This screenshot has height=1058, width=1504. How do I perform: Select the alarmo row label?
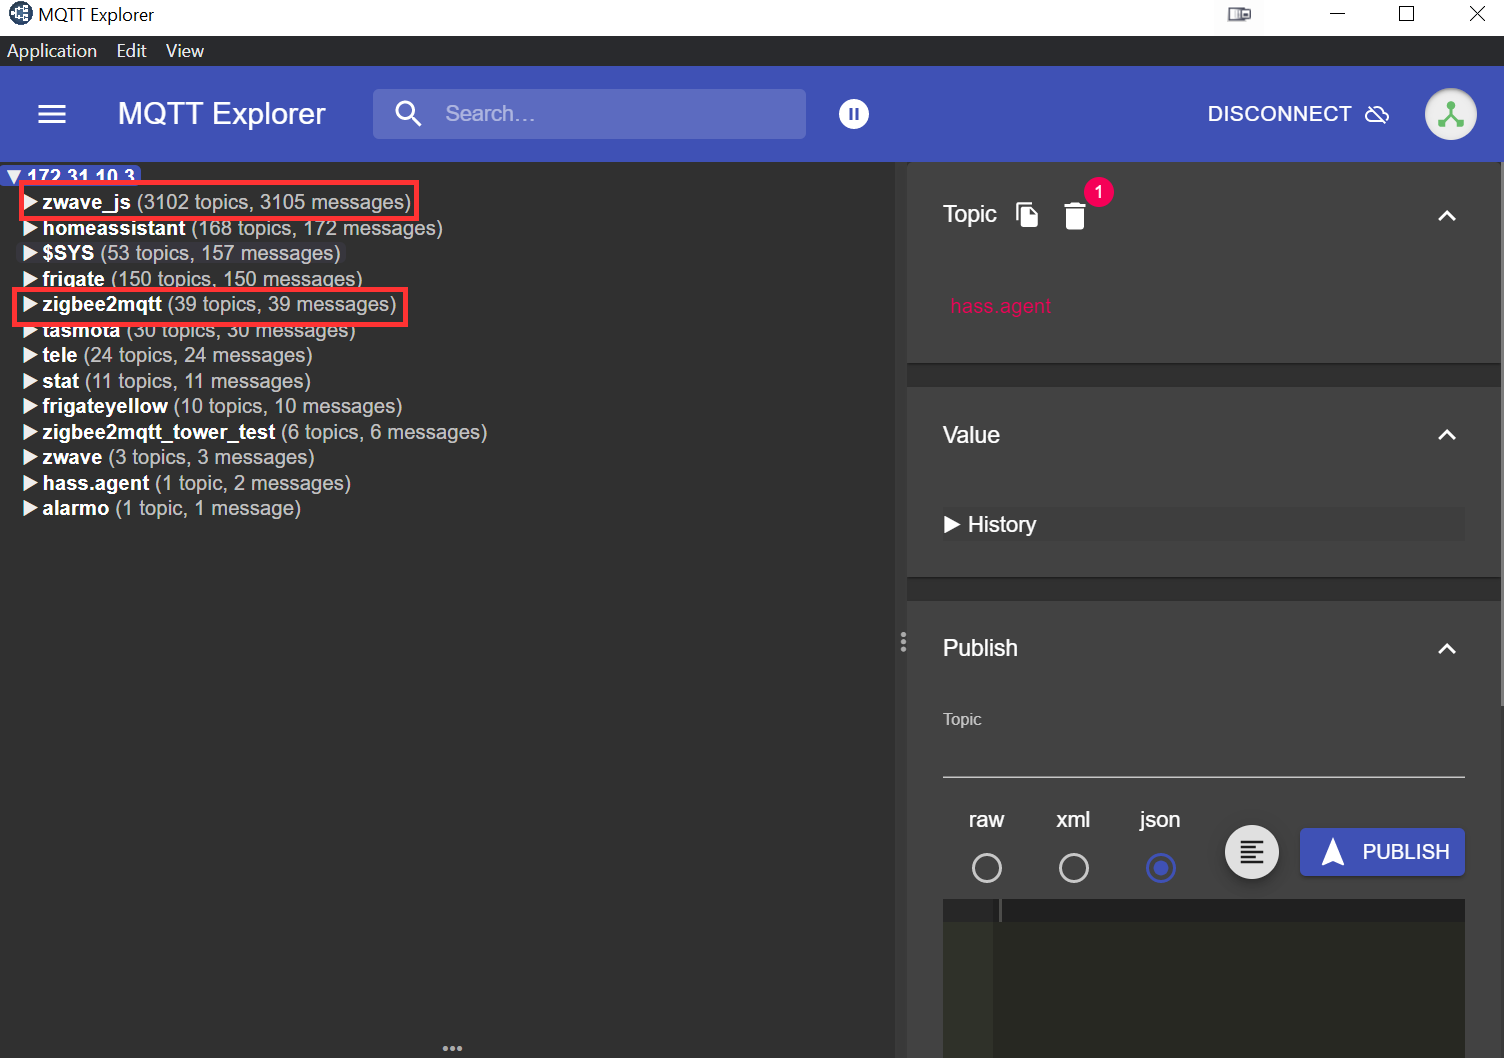[75, 508]
